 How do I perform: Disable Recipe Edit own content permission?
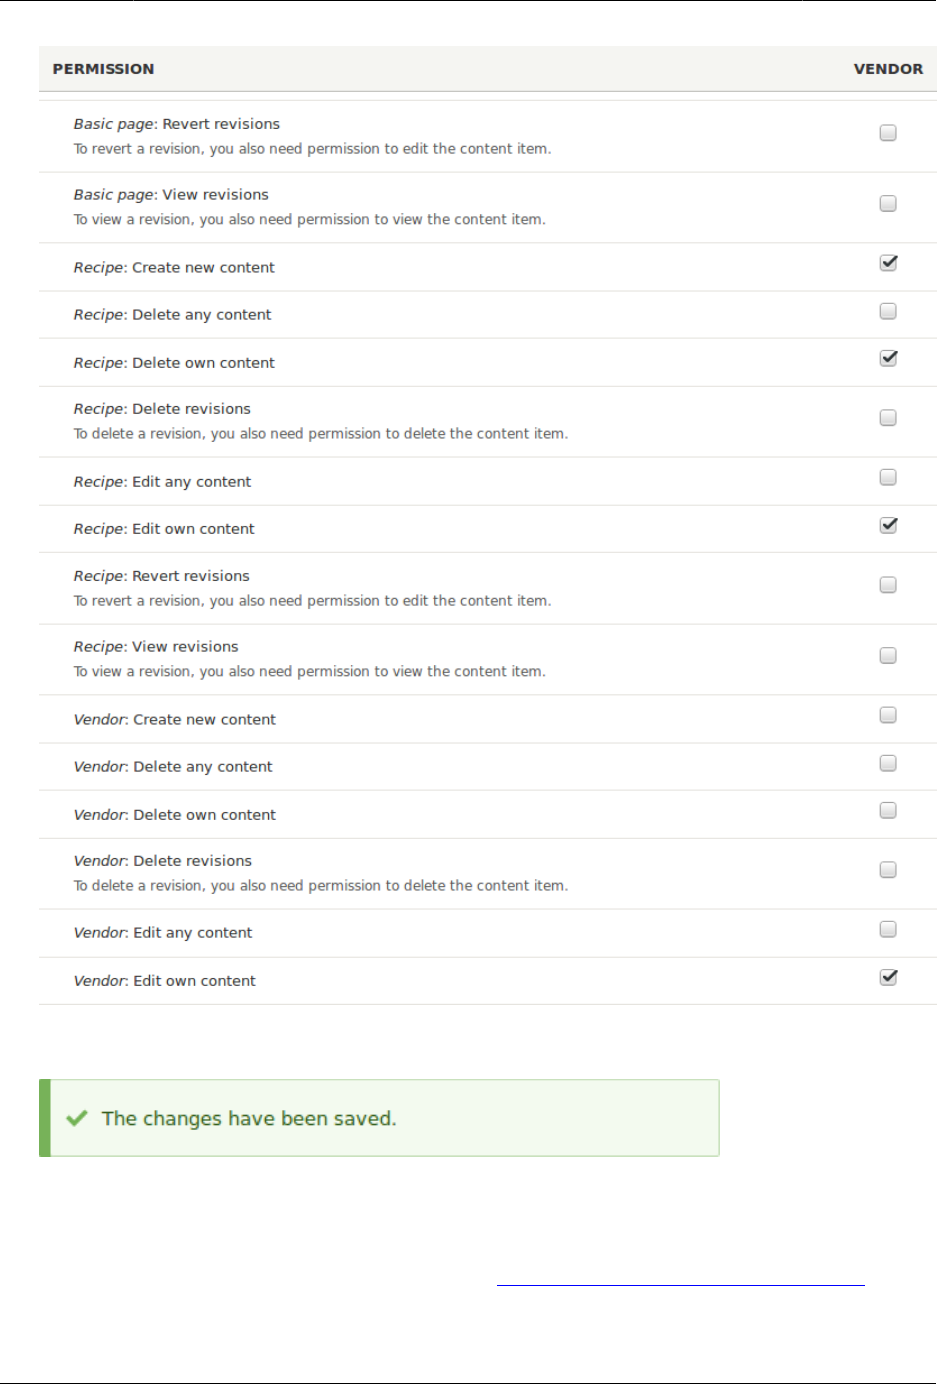888,525
